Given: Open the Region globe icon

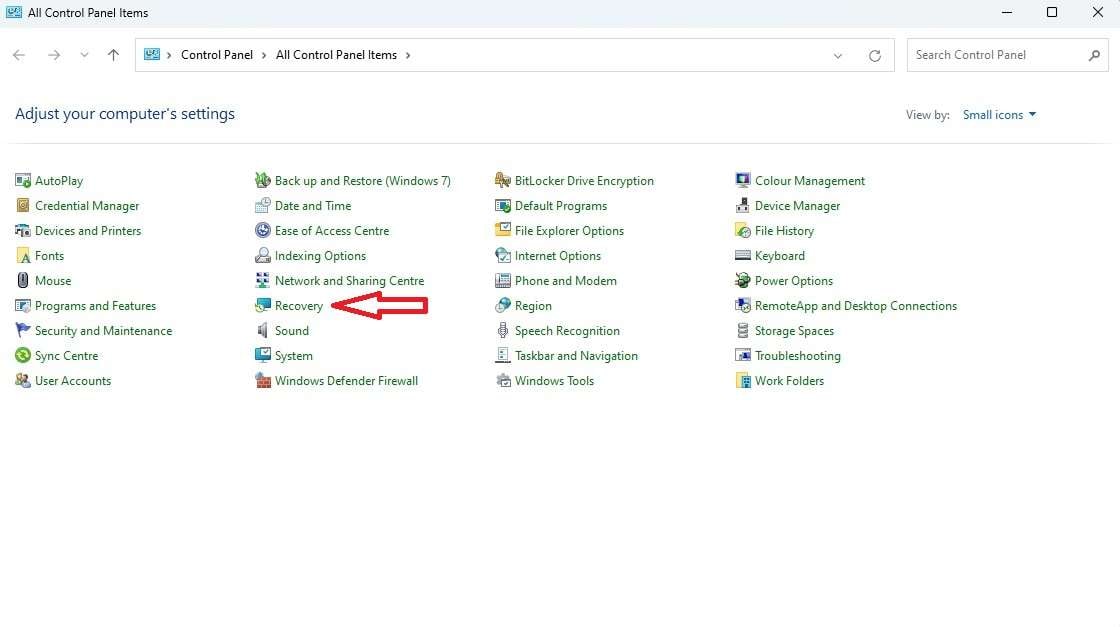Looking at the screenshot, I should (503, 306).
